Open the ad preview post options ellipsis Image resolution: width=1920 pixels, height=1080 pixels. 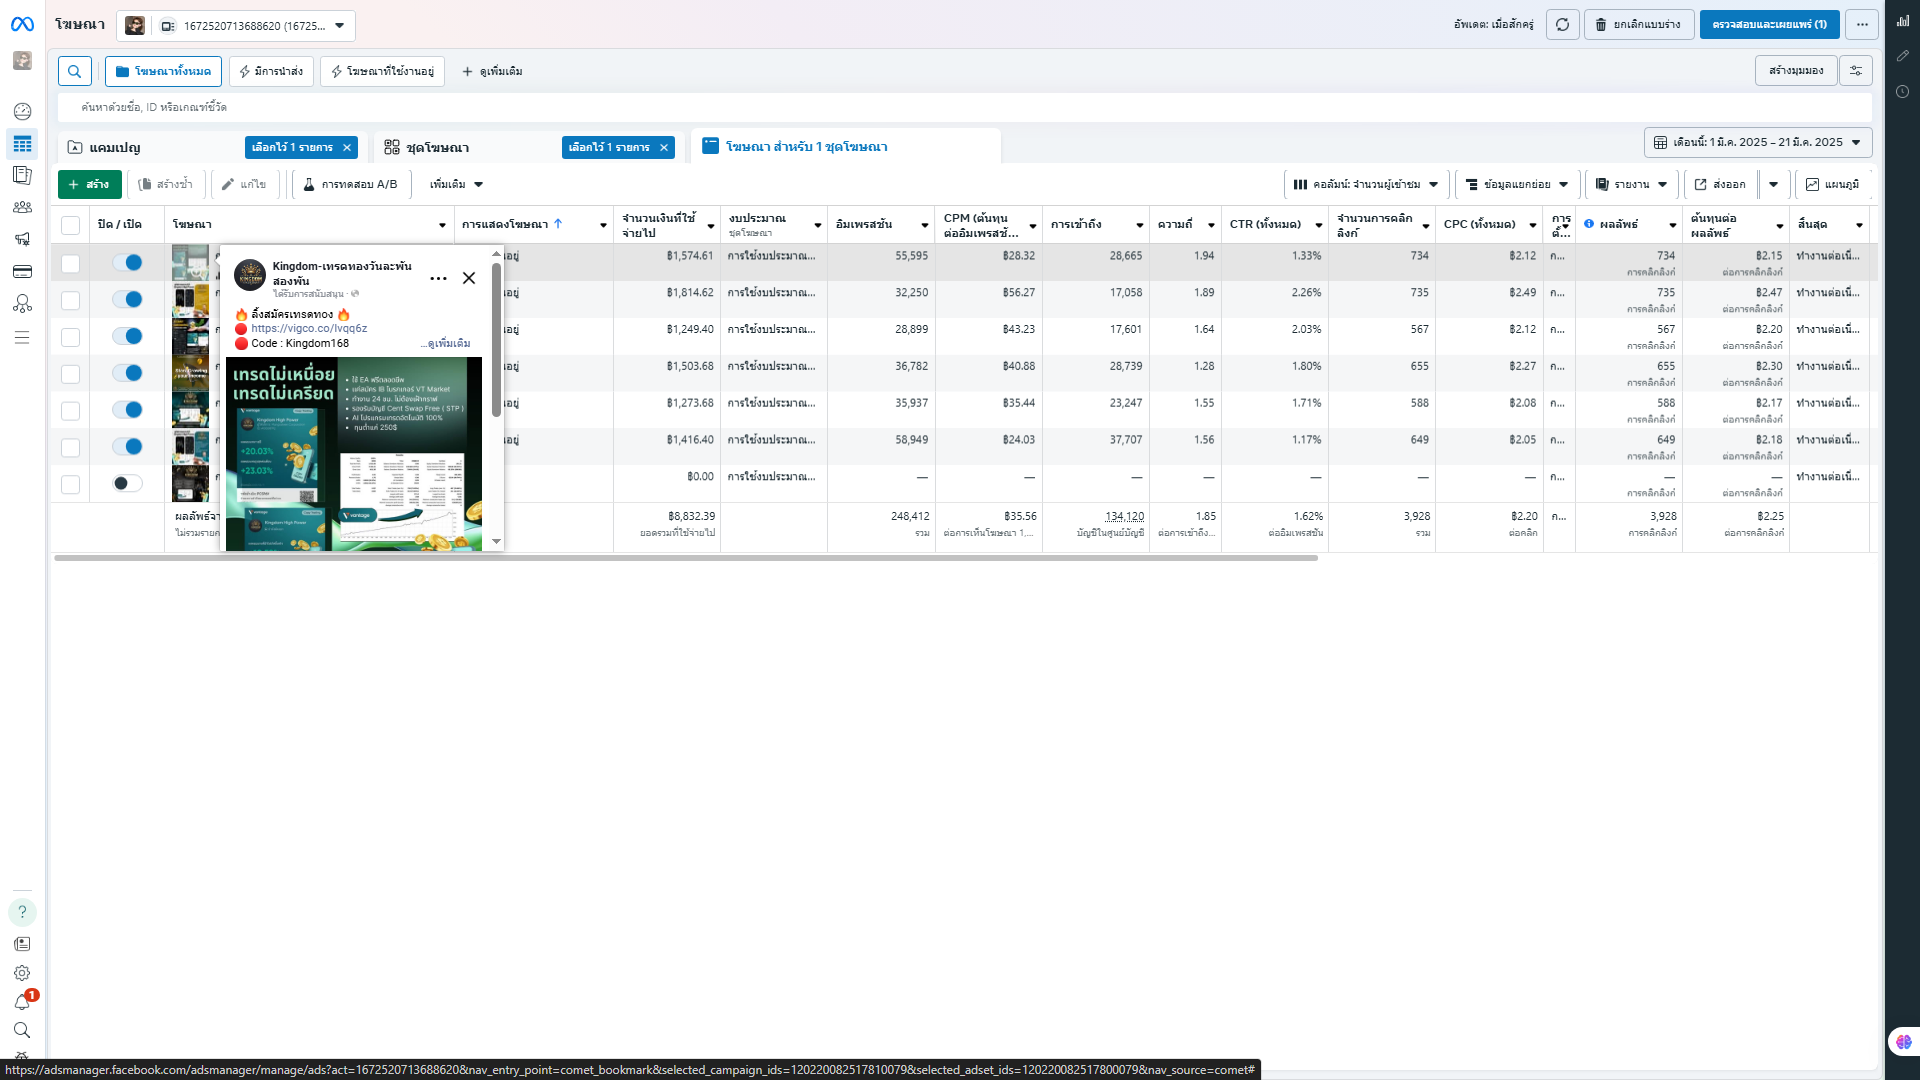pyautogui.click(x=438, y=278)
